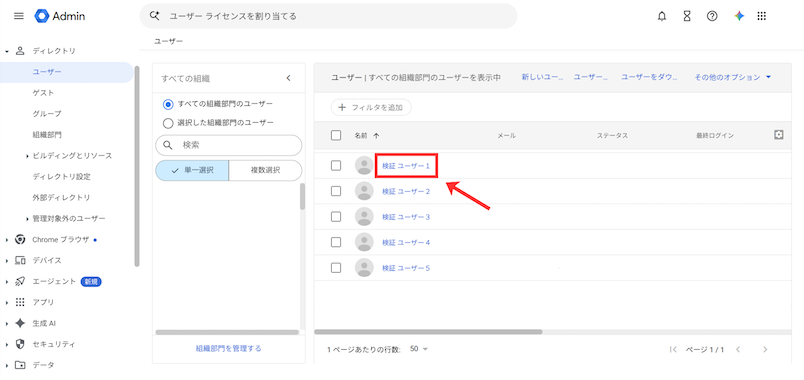Click the Apps grid icon in sidebar
The width and height of the screenshot is (804, 380).
[20, 302]
